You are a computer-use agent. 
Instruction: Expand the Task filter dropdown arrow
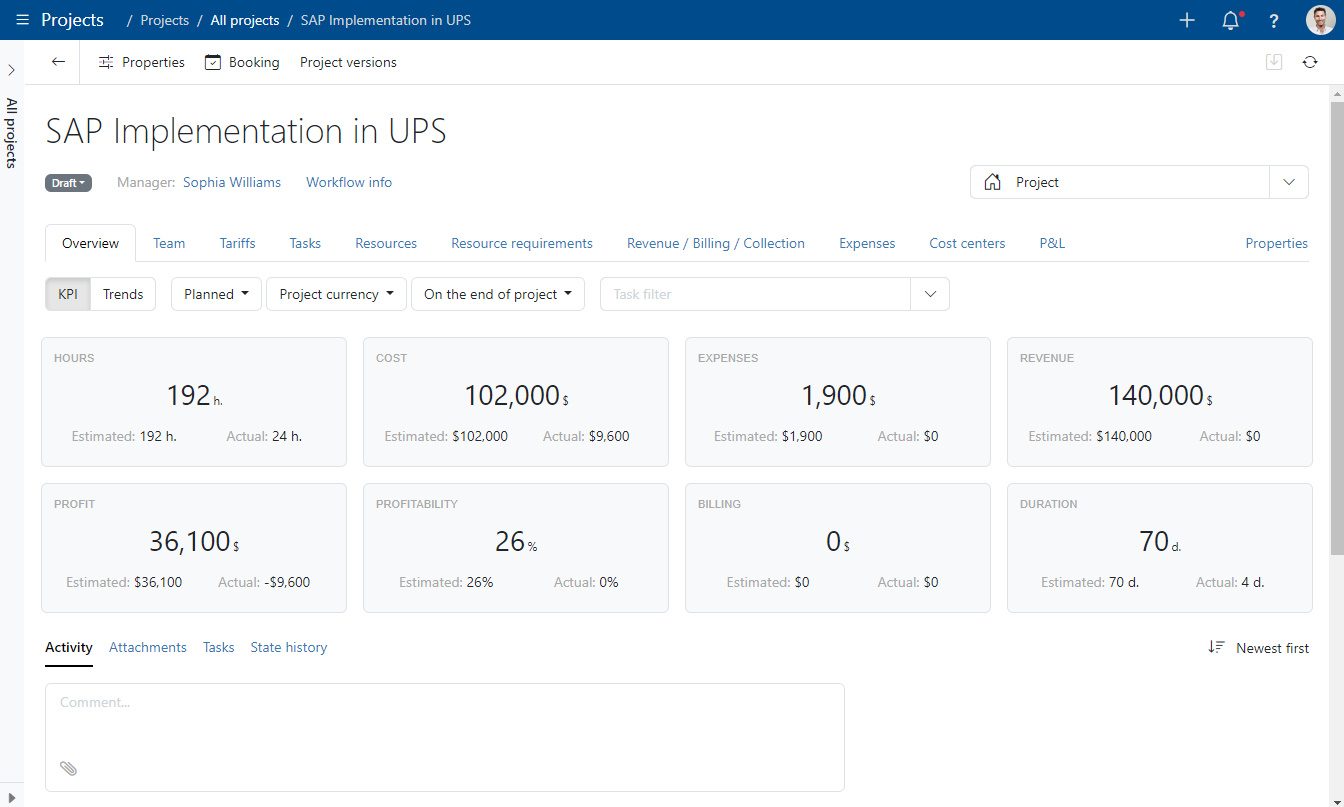930,294
